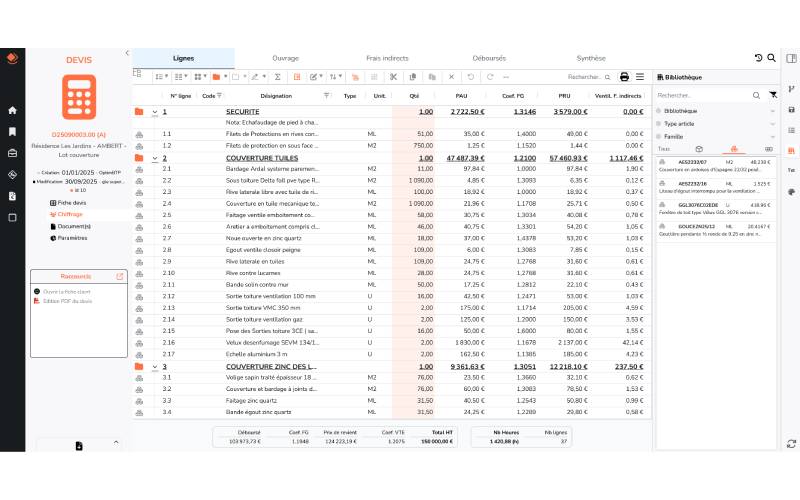The image size is (800, 500).
Task: Expand the Type article dropdown arrow
Action: (x=773, y=123)
